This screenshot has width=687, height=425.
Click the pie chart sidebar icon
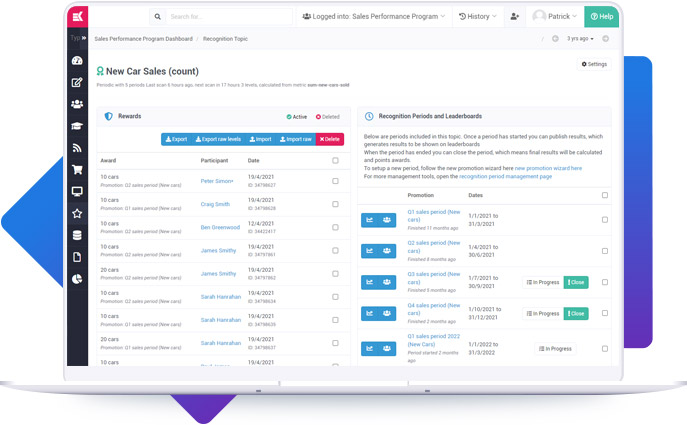point(77,279)
